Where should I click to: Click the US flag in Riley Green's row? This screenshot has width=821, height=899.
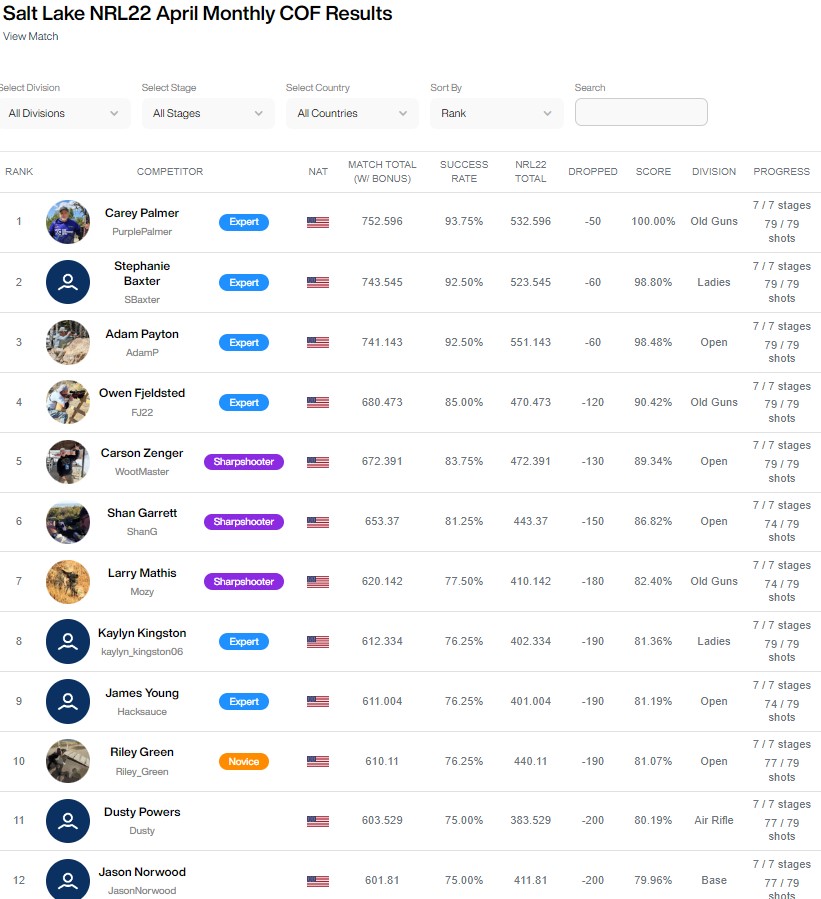[x=318, y=761]
